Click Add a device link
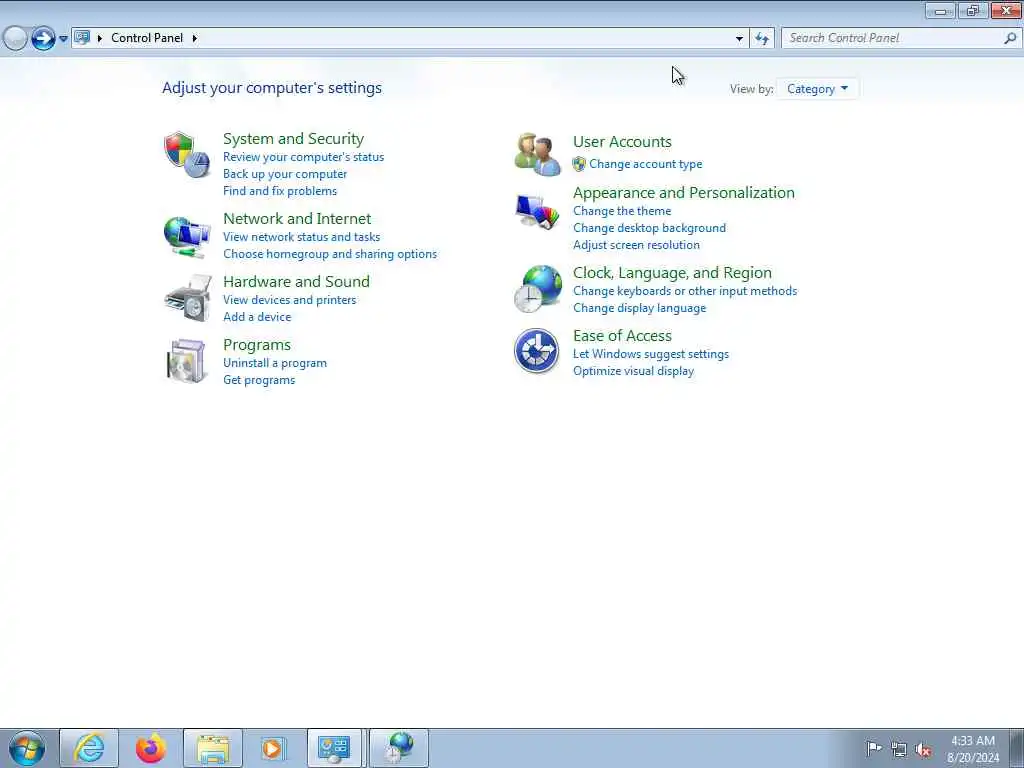This screenshot has width=1024, height=768. tap(257, 317)
